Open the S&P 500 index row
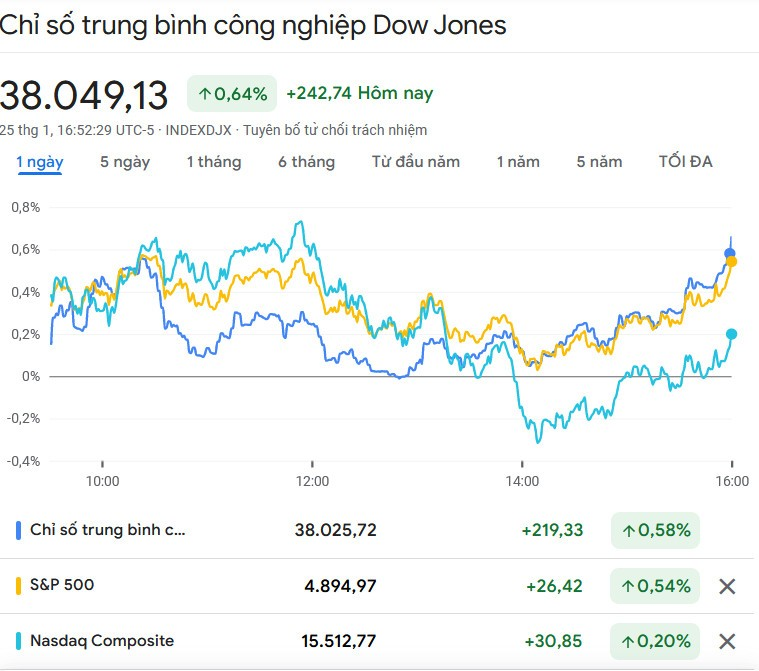 coord(62,585)
